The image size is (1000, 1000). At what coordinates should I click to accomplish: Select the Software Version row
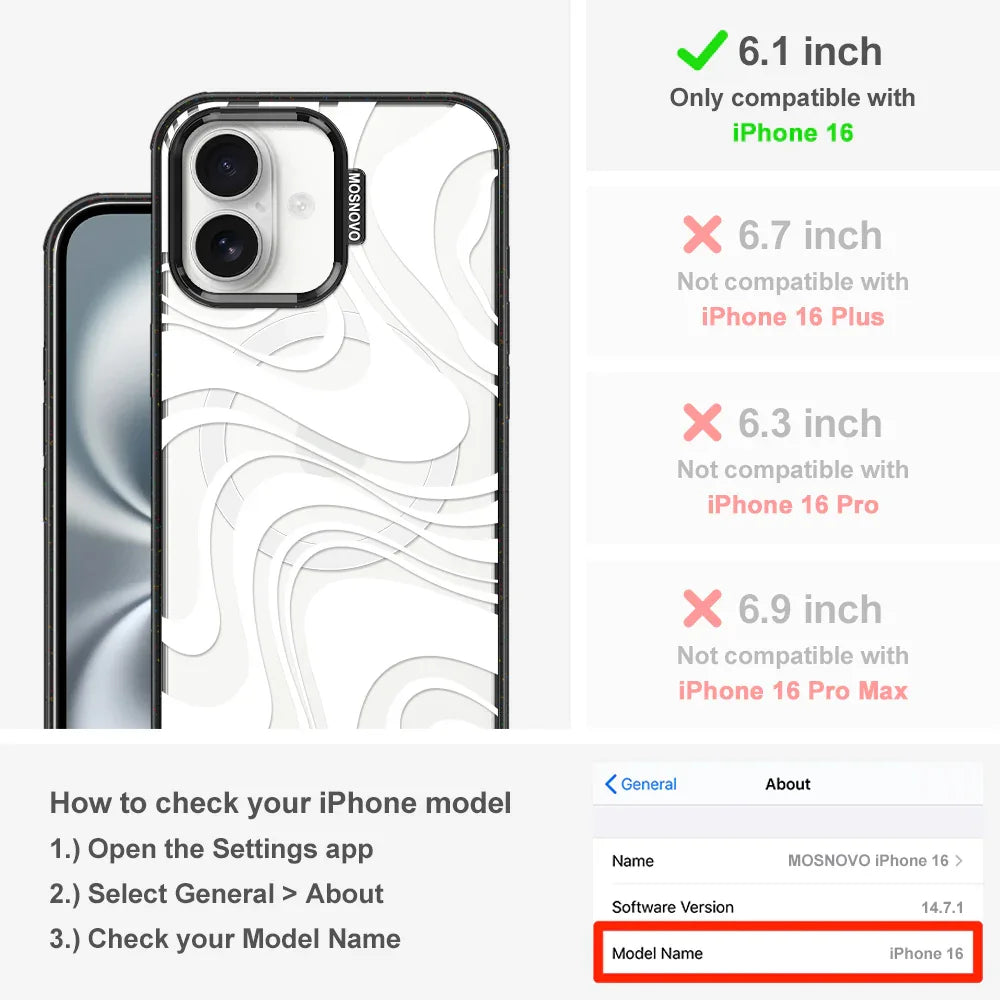(x=788, y=906)
